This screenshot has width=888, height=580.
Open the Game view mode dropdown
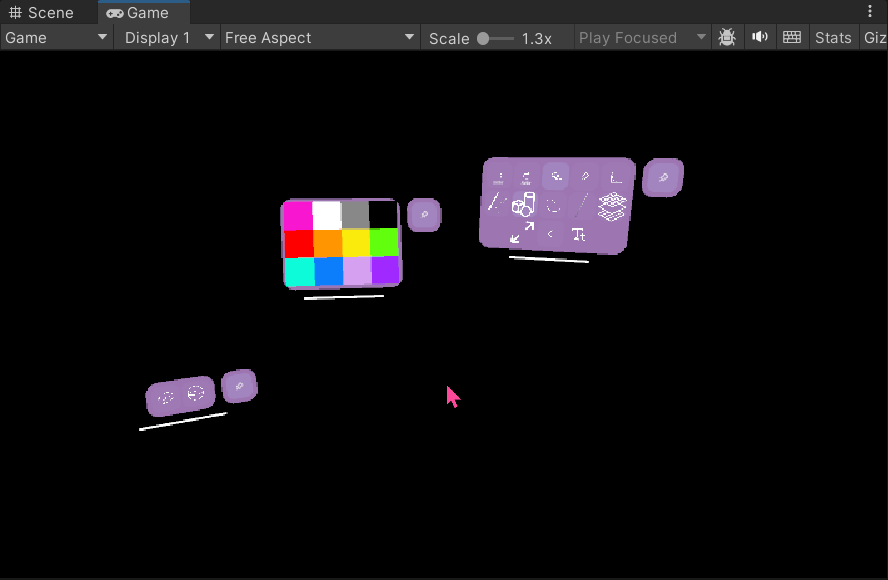click(x=56, y=38)
